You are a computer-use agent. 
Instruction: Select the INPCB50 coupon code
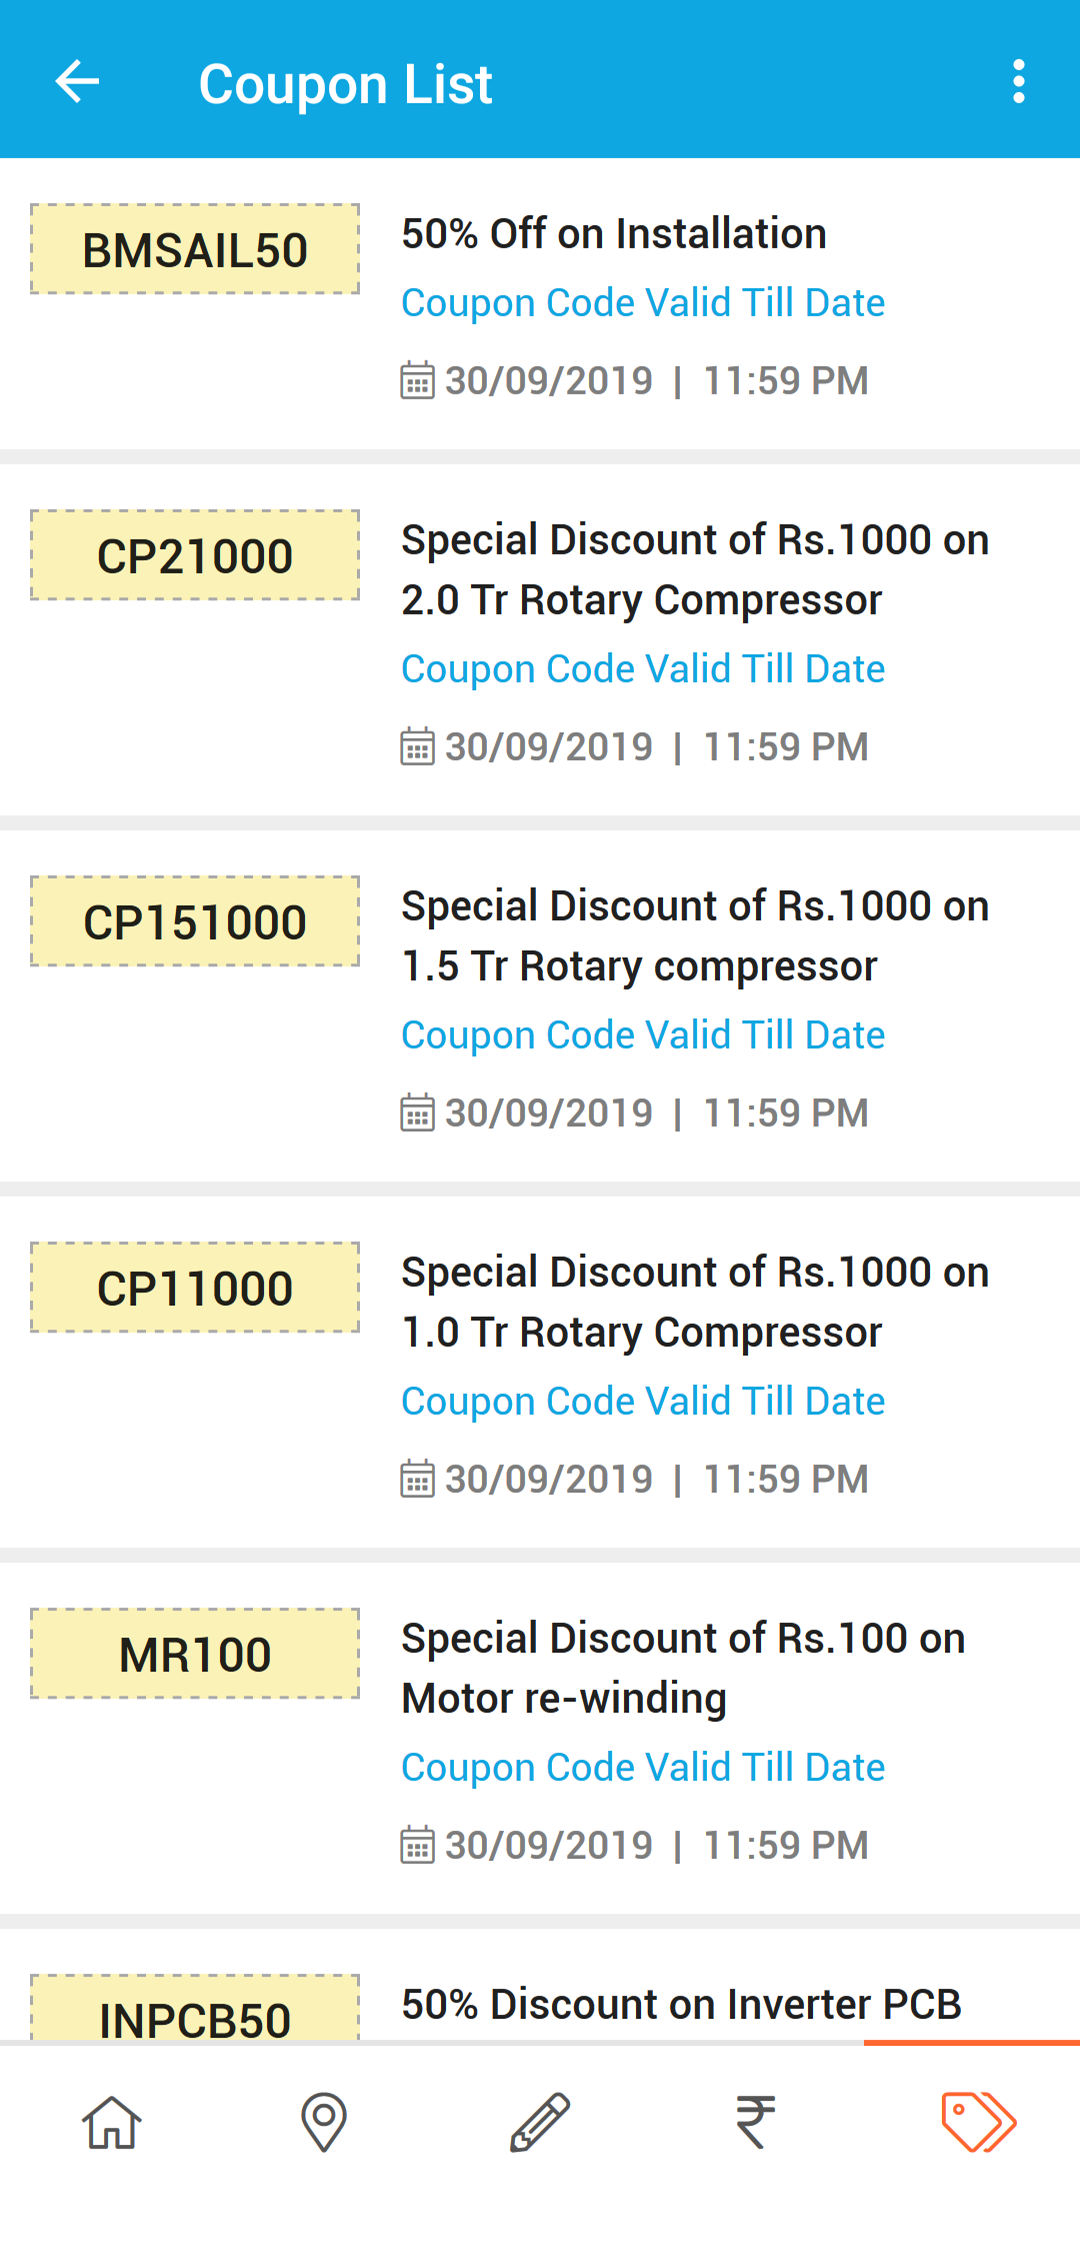point(195,2008)
